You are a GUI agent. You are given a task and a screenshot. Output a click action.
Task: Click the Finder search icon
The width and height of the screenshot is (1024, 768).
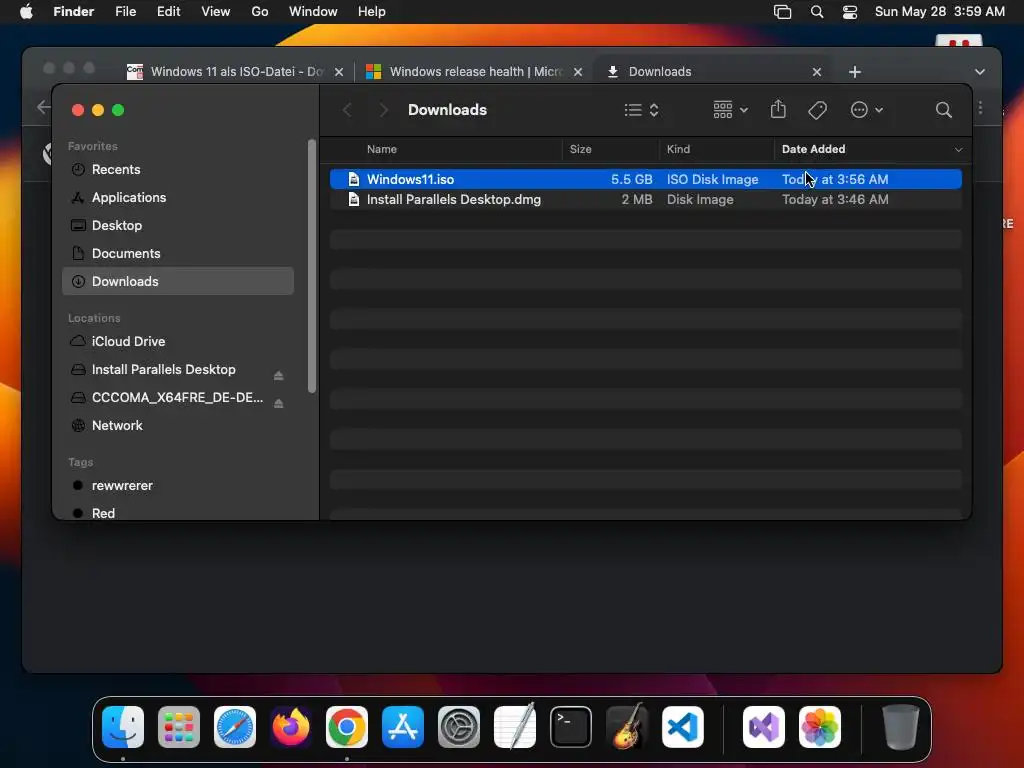tap(943, 110)
